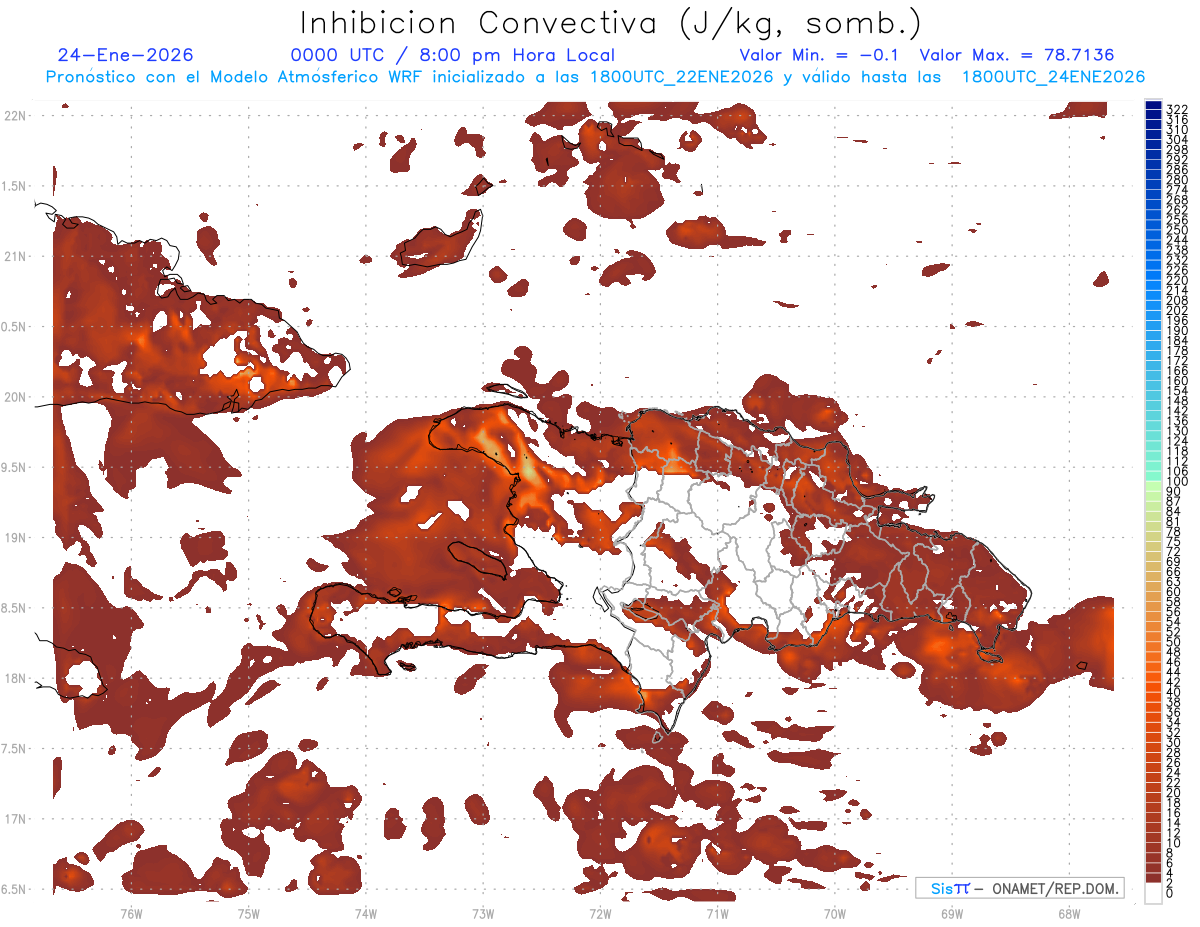Click the "76W" longitude label

pos(131,913)
